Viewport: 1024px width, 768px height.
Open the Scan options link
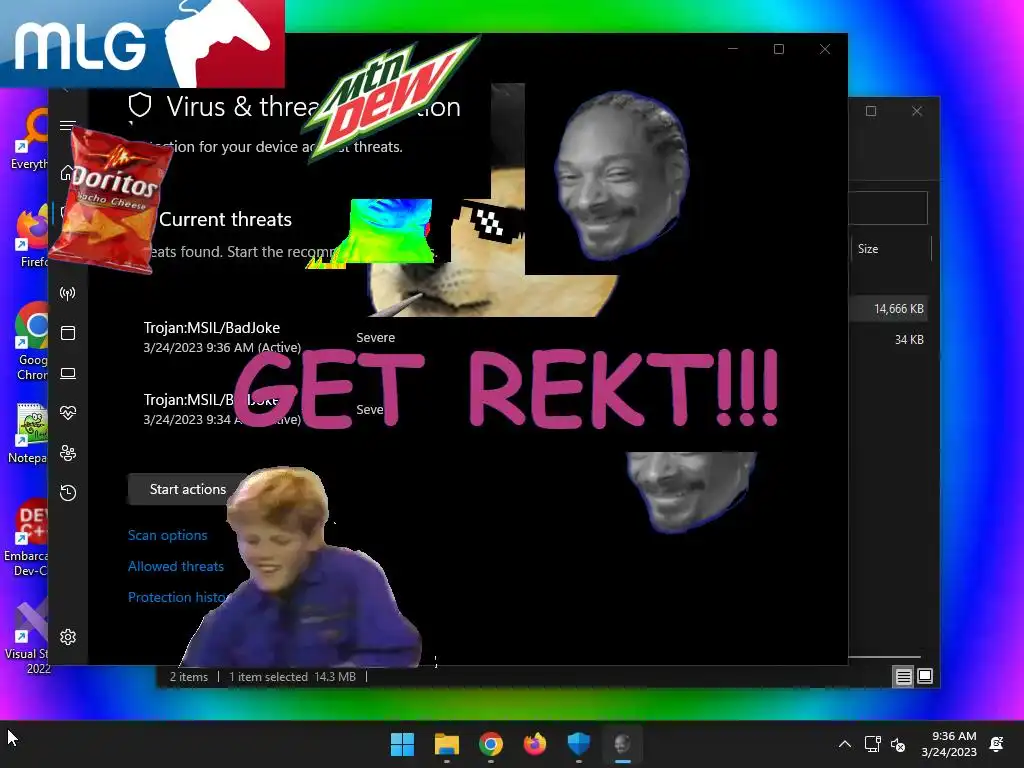[168, 535]
